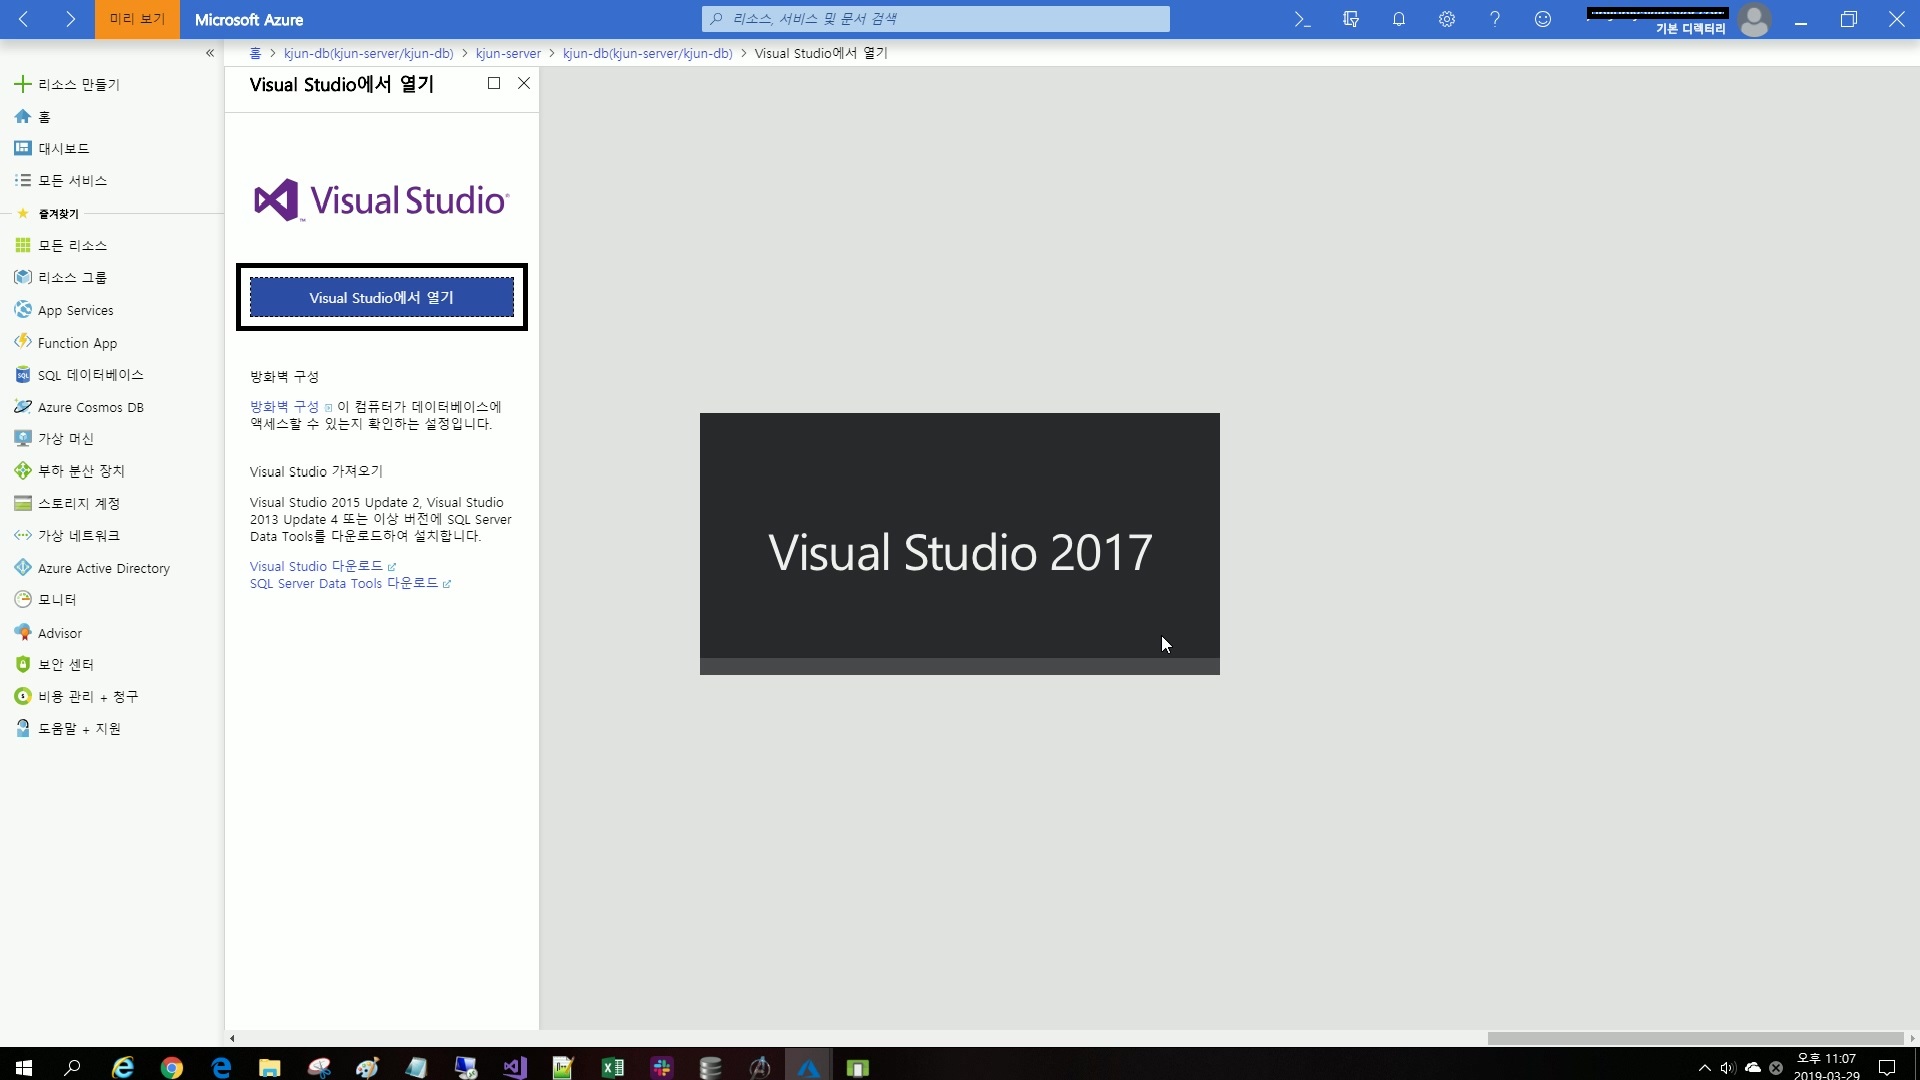Screen dimensions: 1920x1080
Task: Click the horizontal scrollbar at bottom
Action: (x=1694, y=1038)
